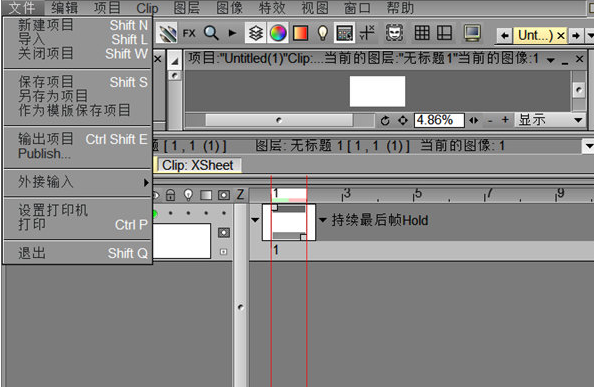Click the fit-to-view crosshair icon
This screenshot has height=387, width=594.
click(403, 120)
